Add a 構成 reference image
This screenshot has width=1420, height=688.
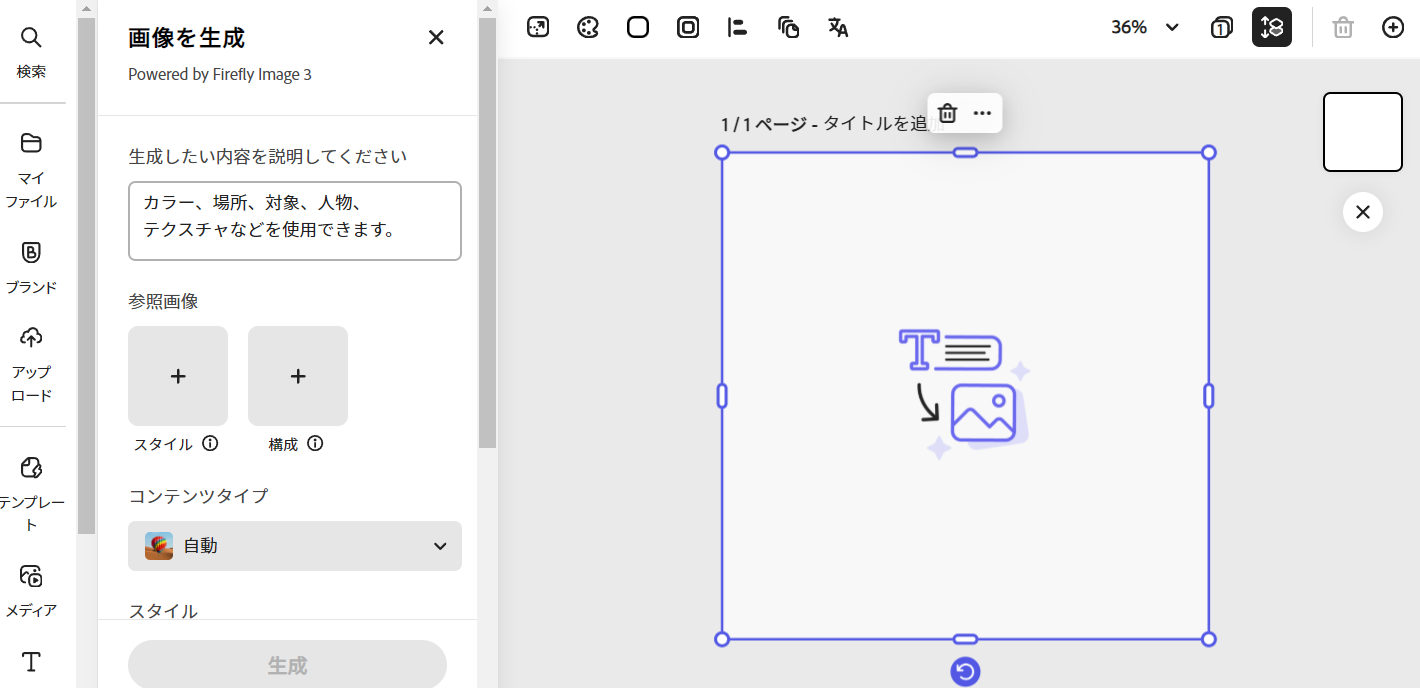point(298,376)
